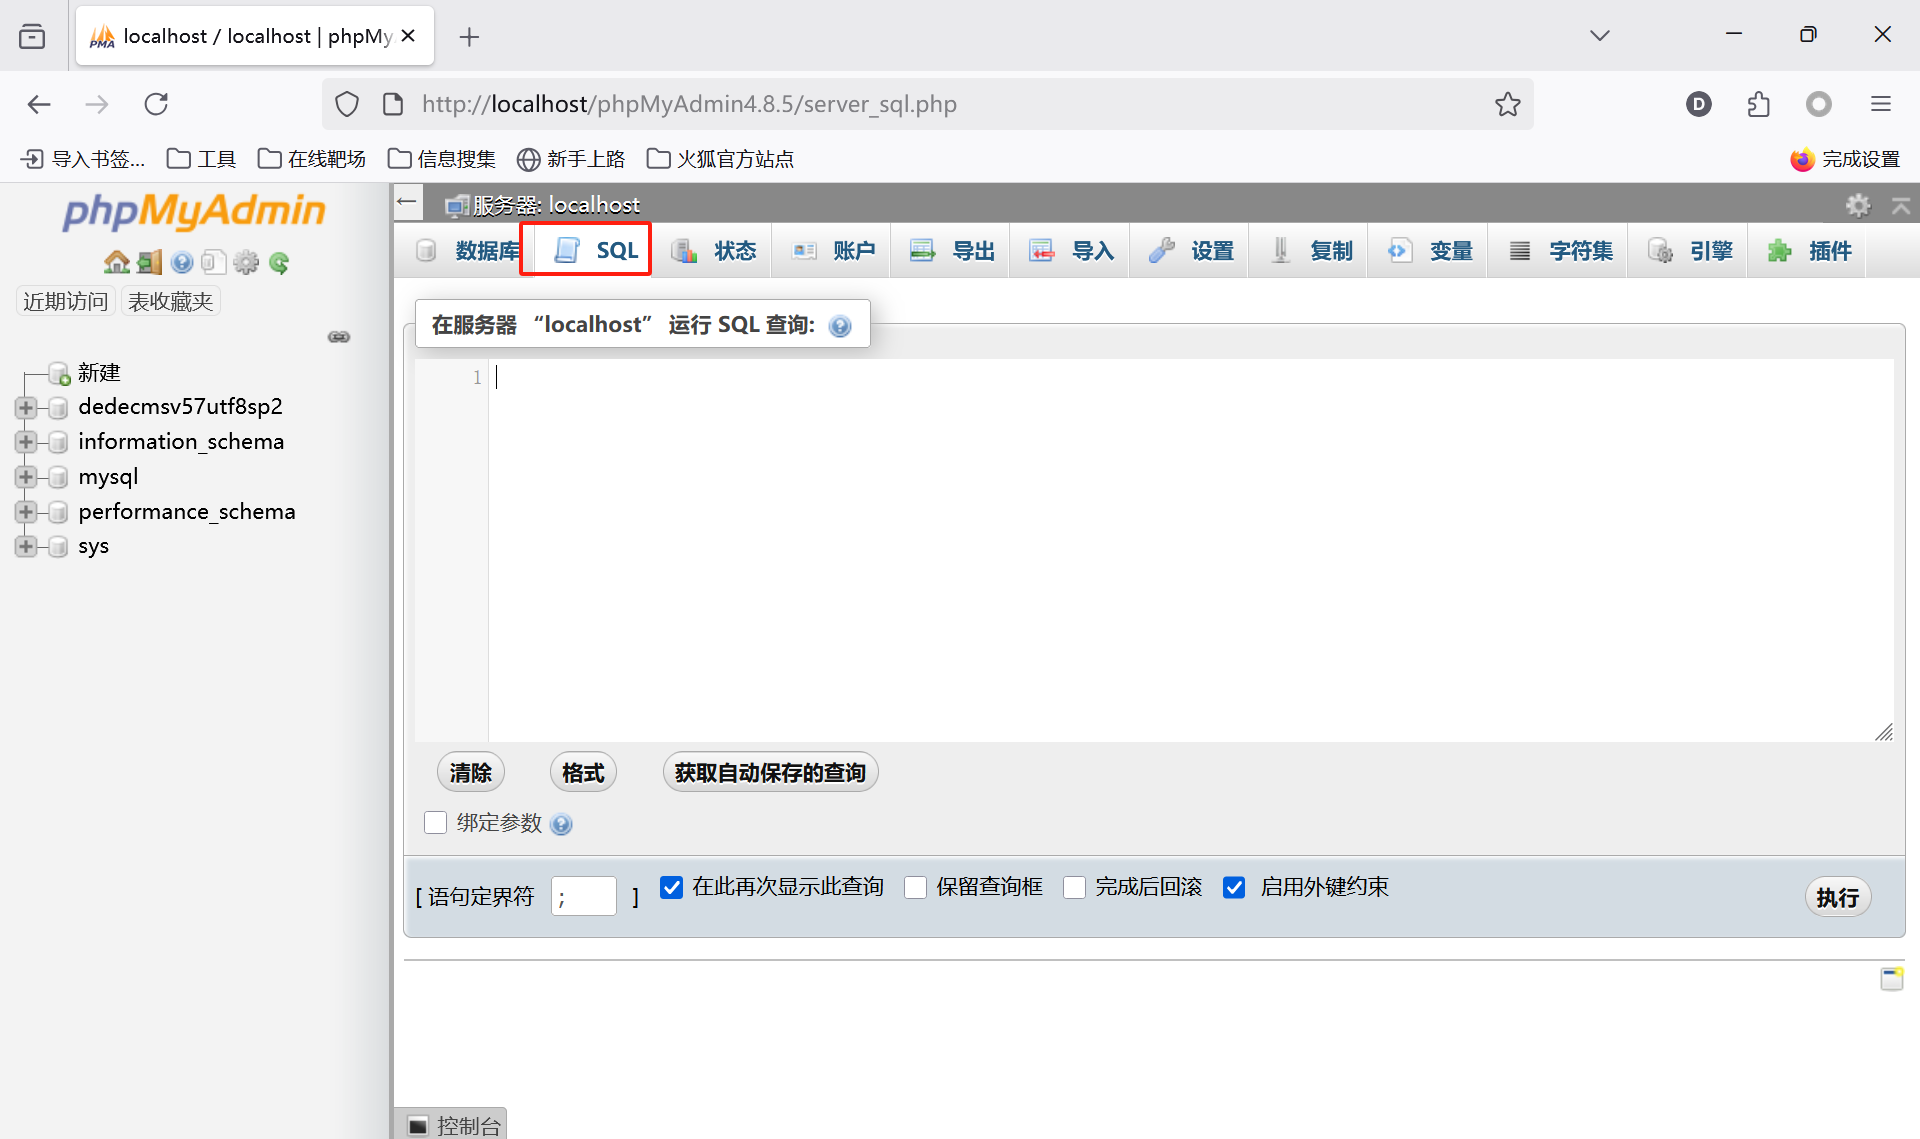This screenshot has height=1139, width=1920.
Task: Open Firefox application hamburger menu
Action: click(1881, 104)
